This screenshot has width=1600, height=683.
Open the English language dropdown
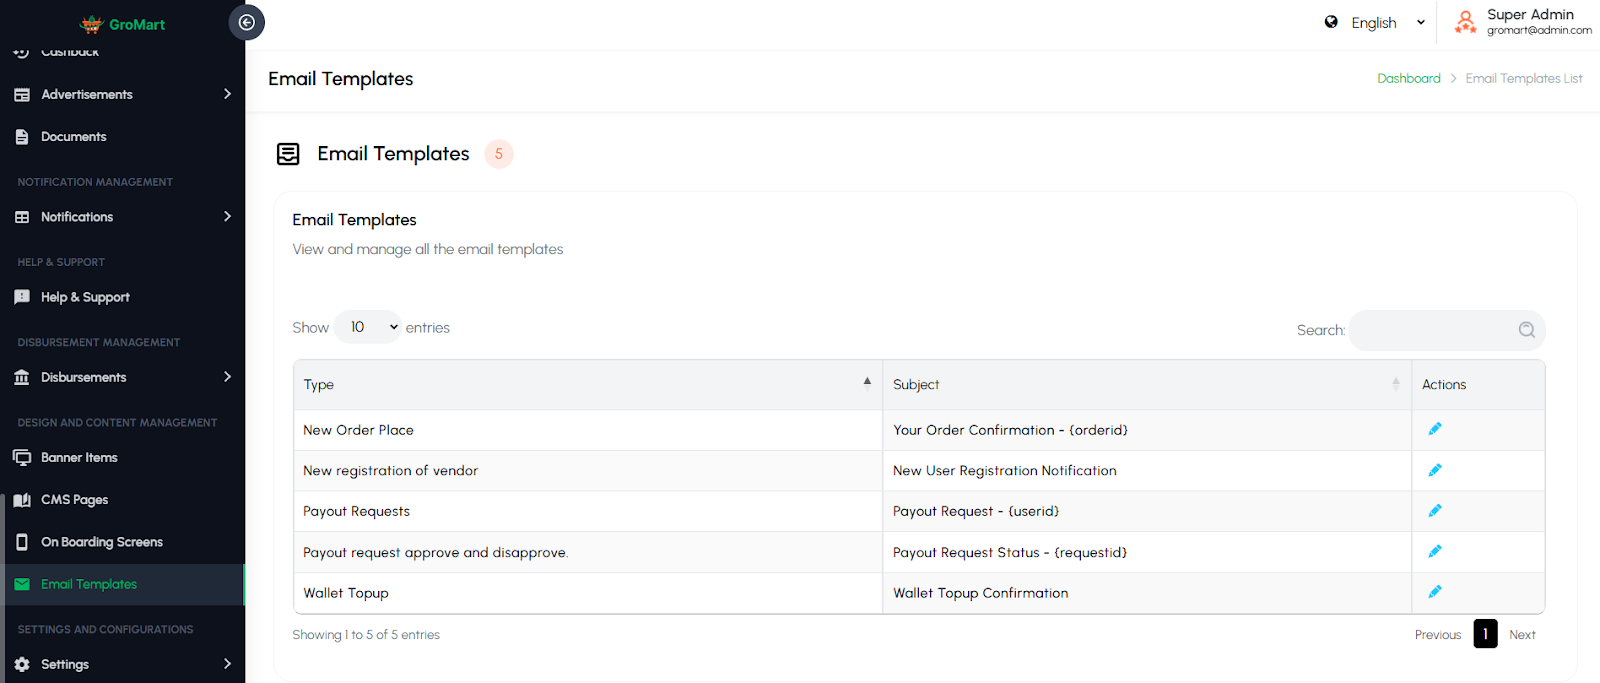pyautogui.click(x=1386, y=23)
